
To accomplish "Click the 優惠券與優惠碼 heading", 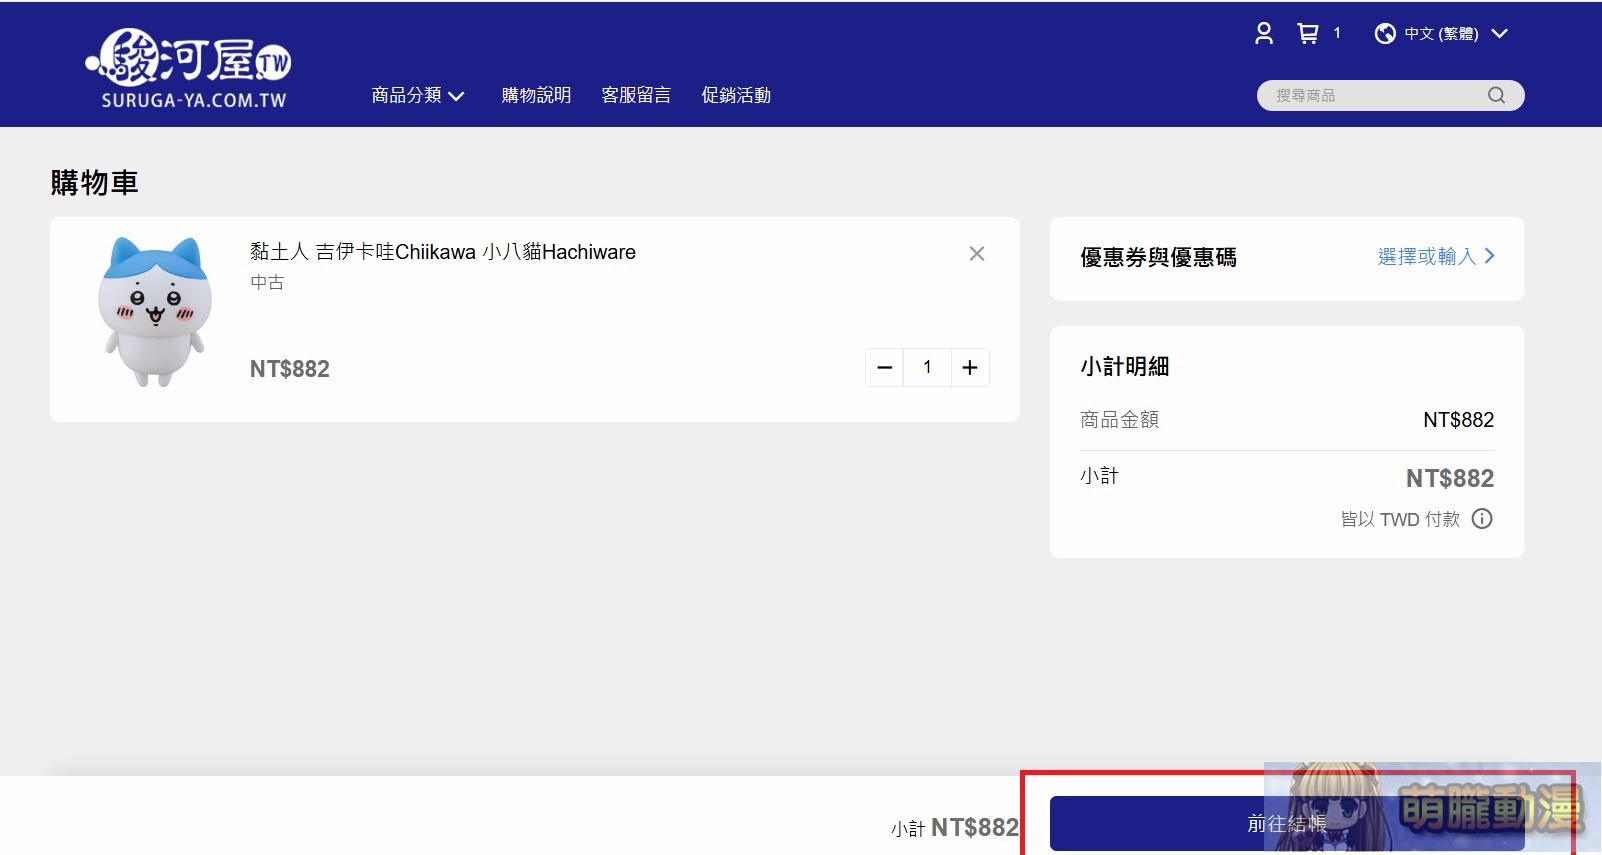I will pyautogui.click(x=1158, y=258).
